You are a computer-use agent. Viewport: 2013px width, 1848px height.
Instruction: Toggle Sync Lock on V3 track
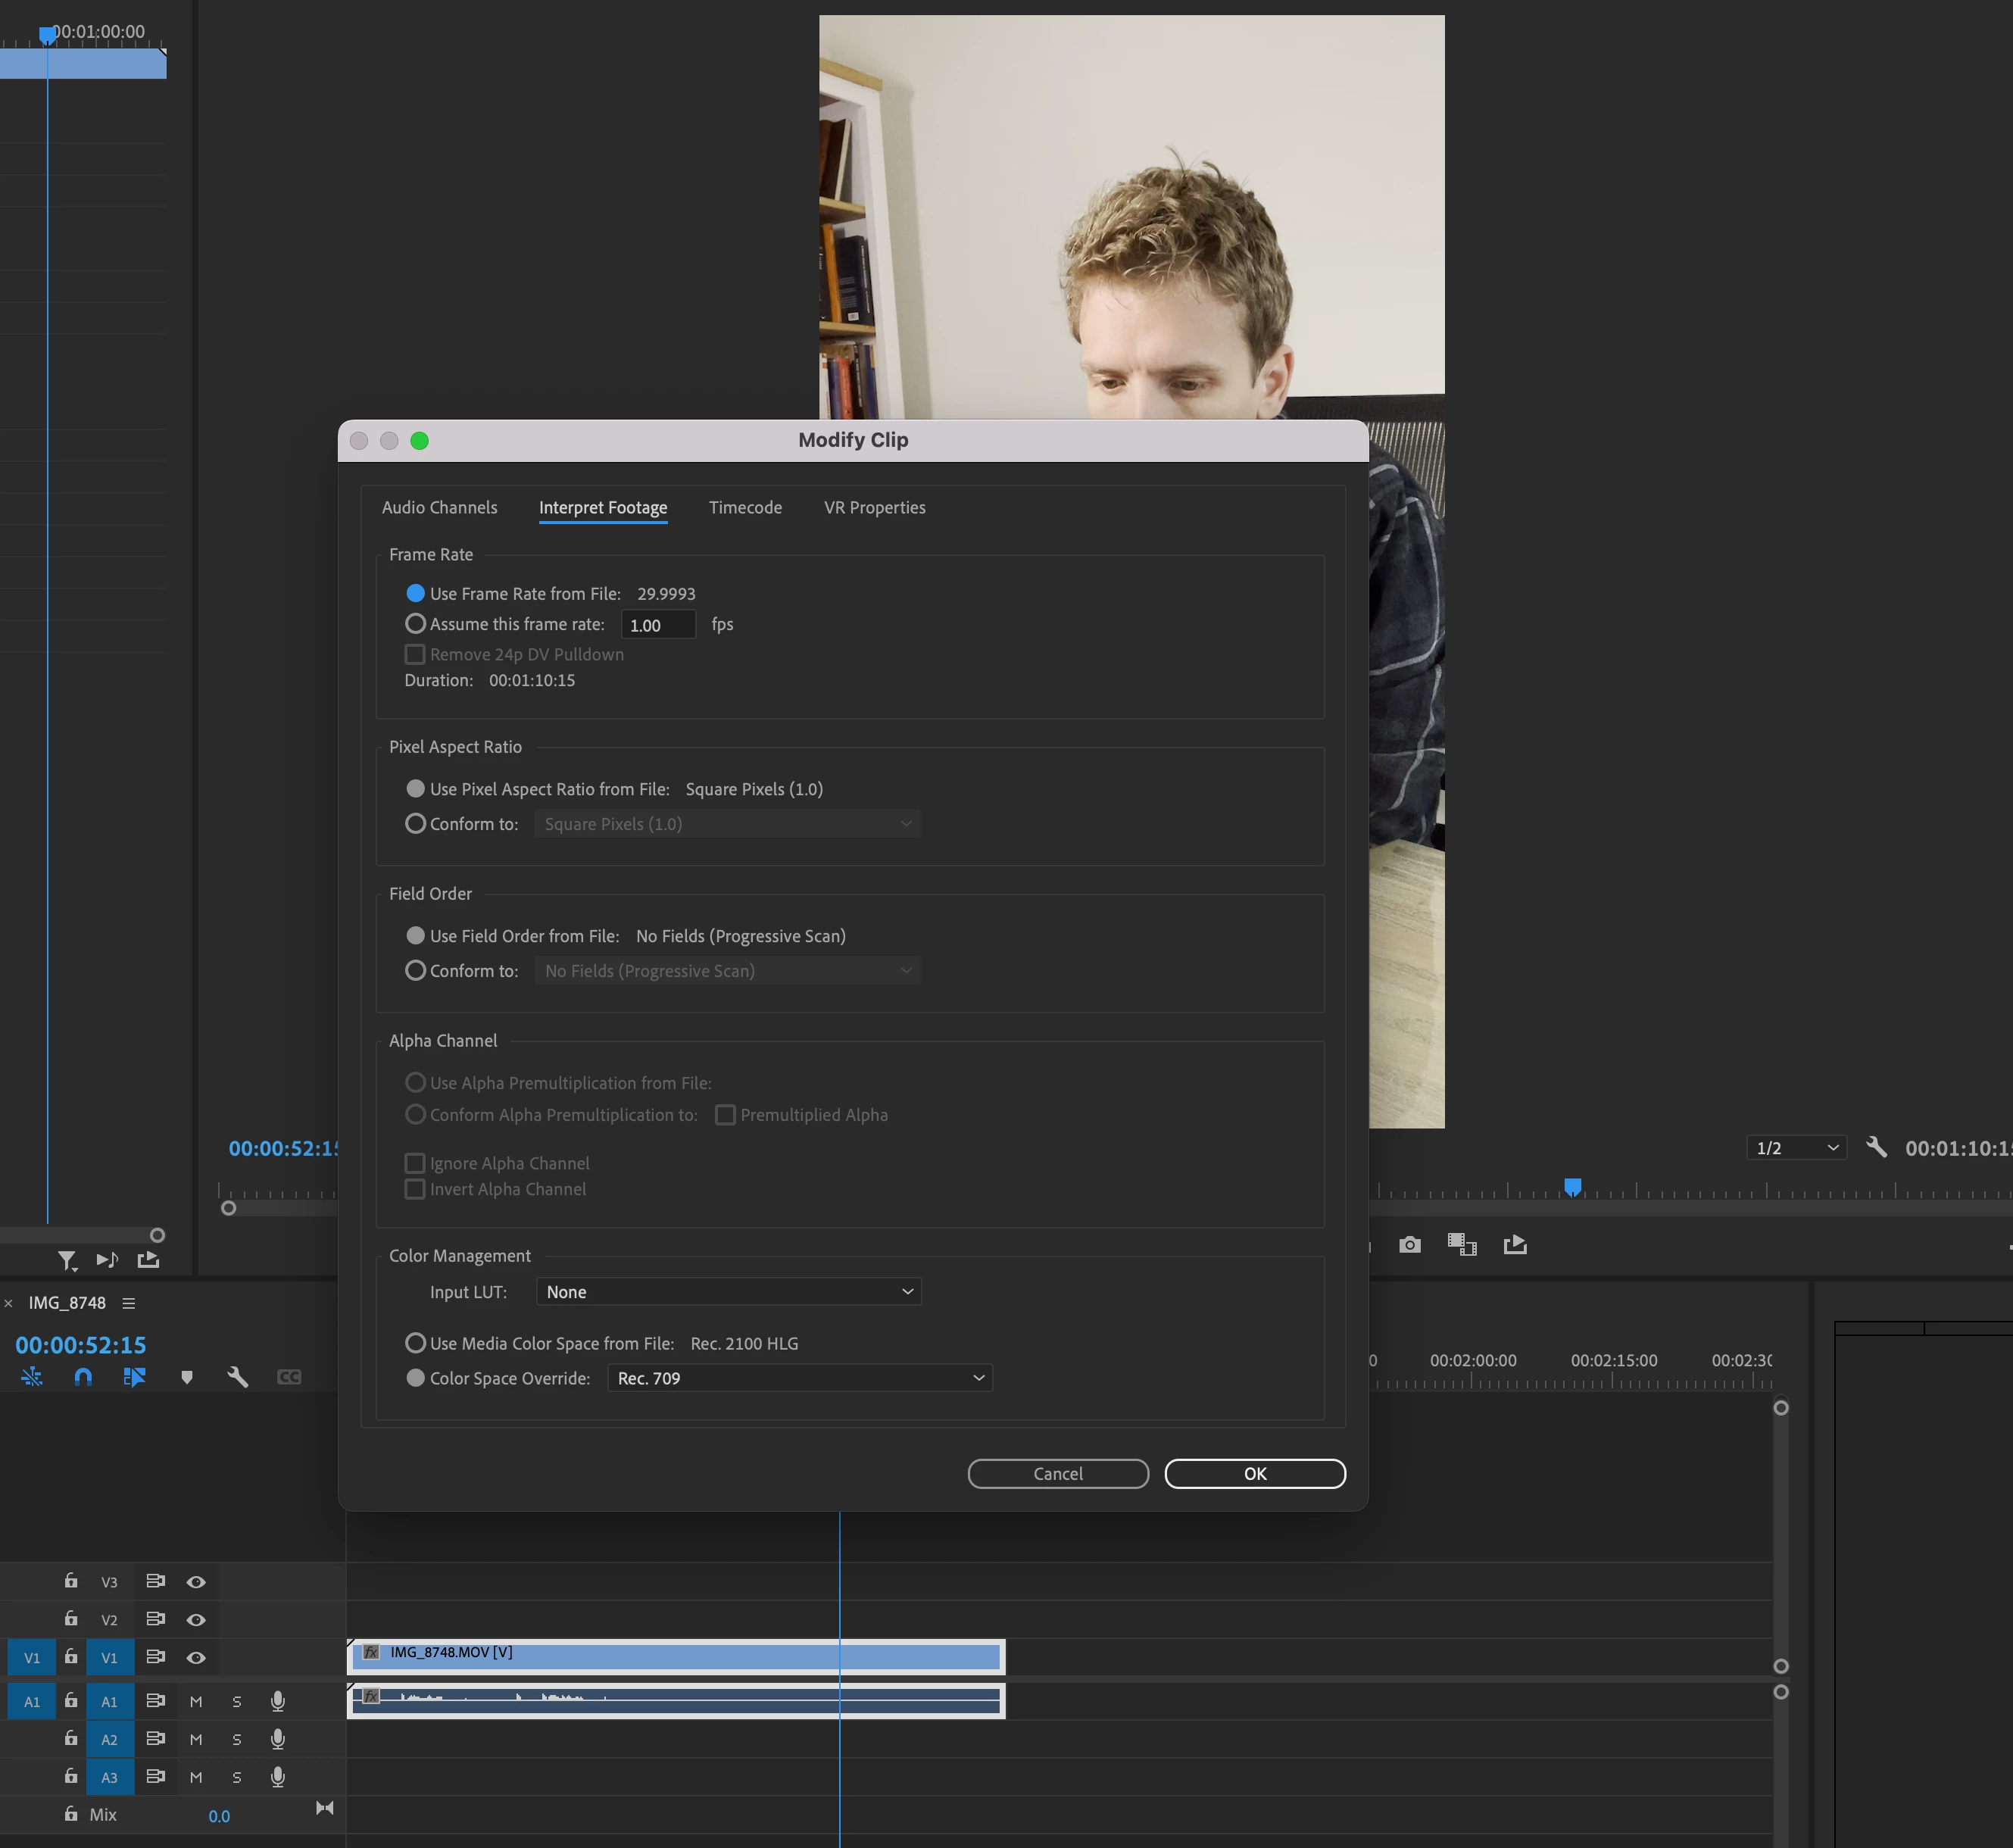155,1581
